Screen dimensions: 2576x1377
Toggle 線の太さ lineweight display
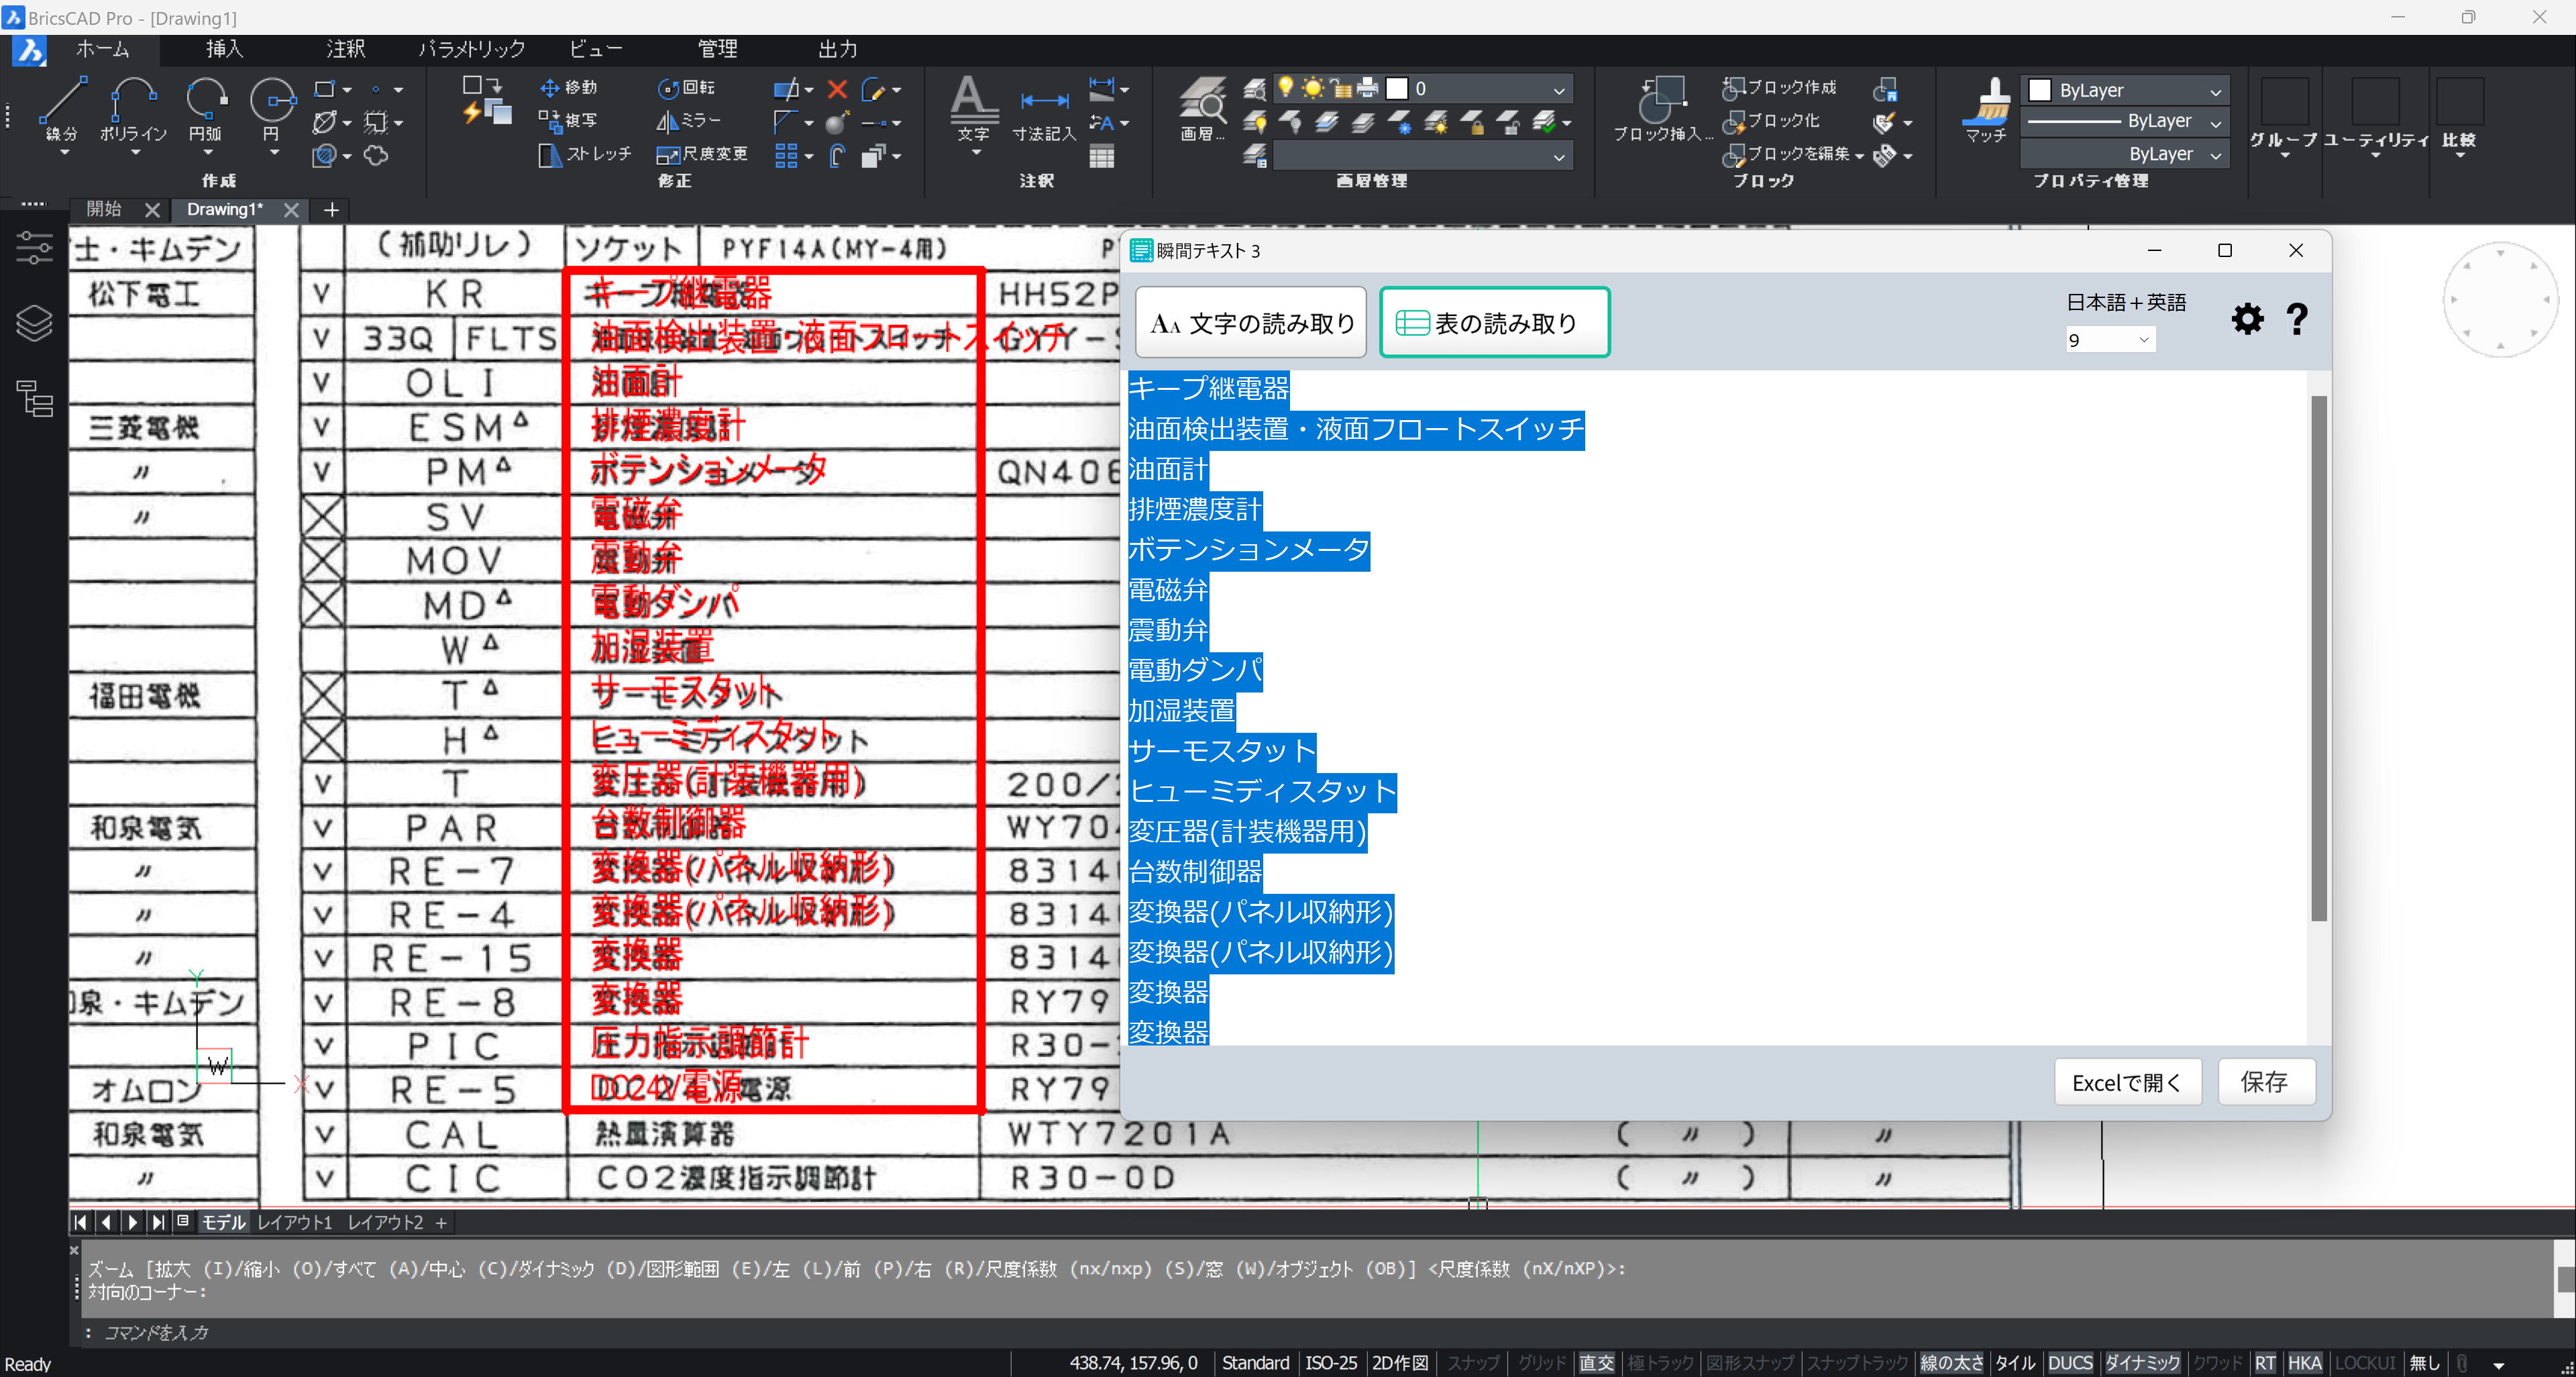[1951, 1363]
